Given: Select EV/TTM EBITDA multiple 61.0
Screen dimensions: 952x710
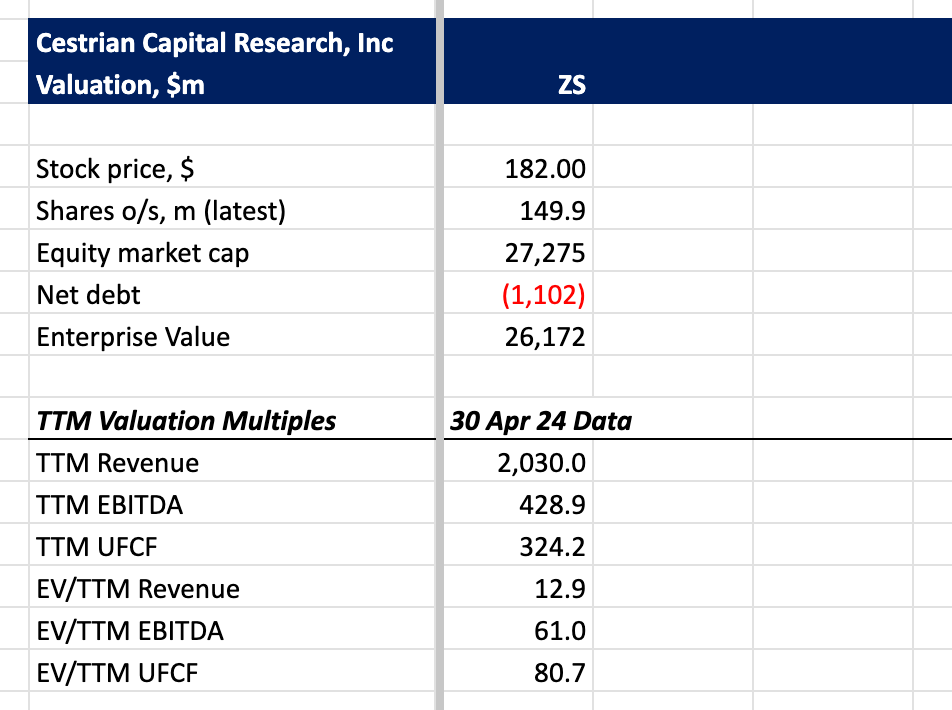Looking at the screenshot, I should click(560, 631).
